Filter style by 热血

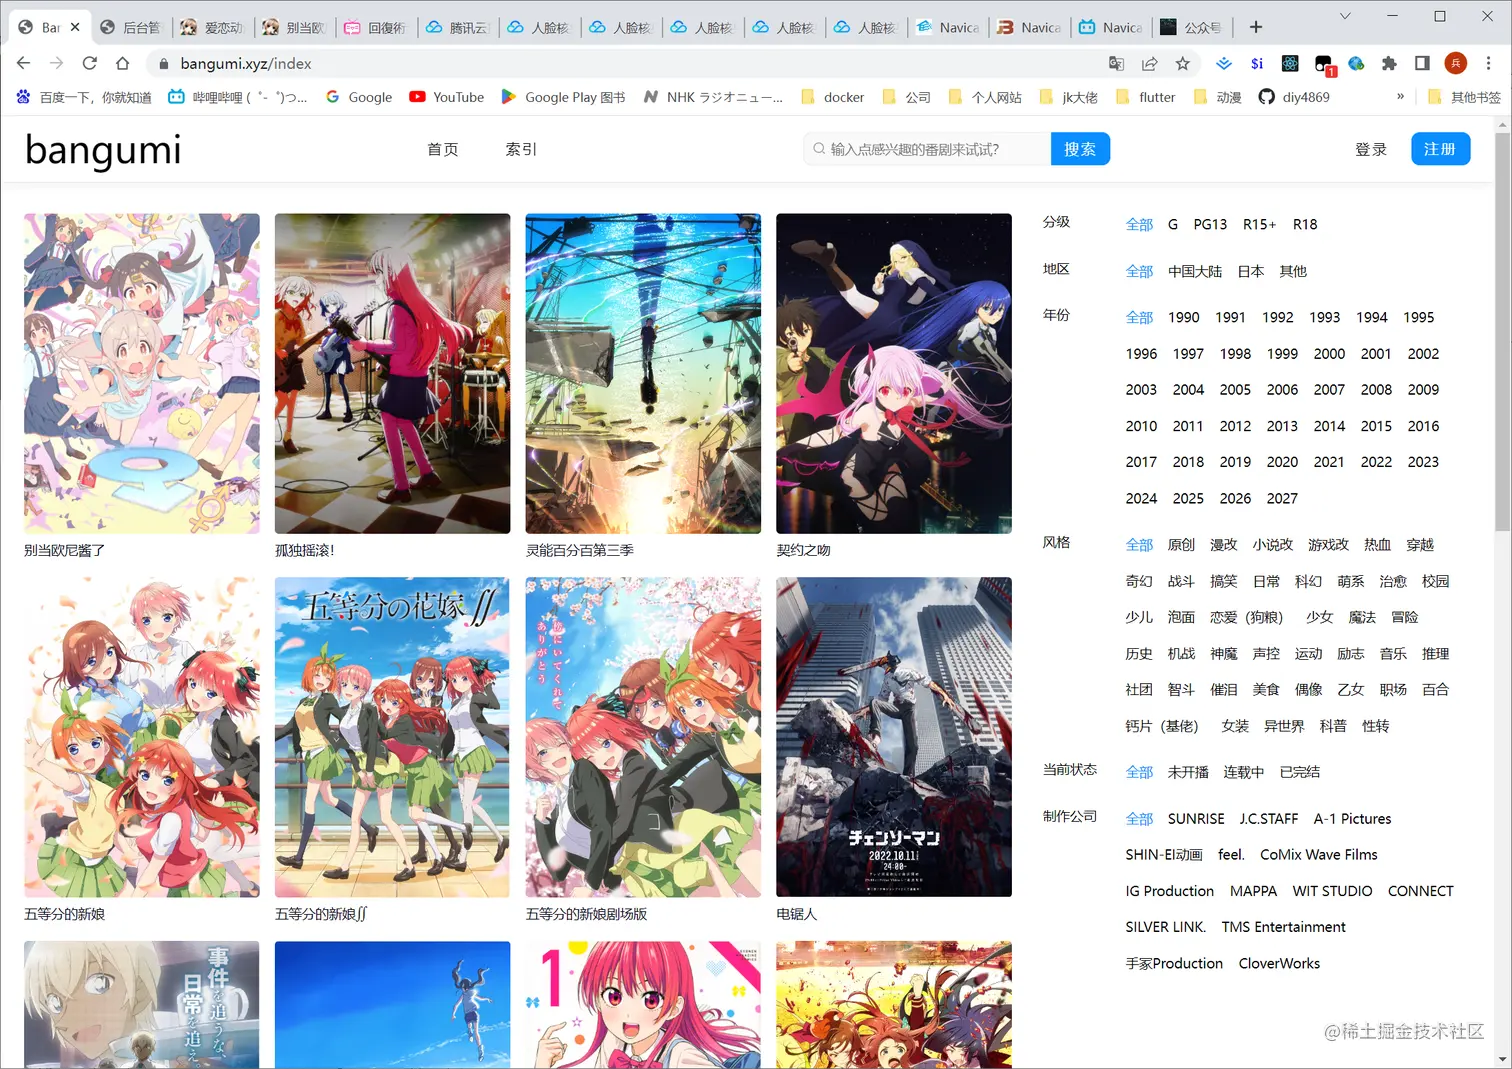[1377, 545]
